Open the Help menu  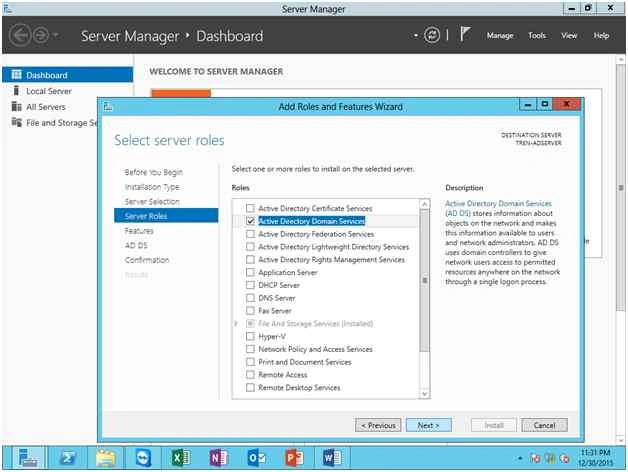[601, 36]
